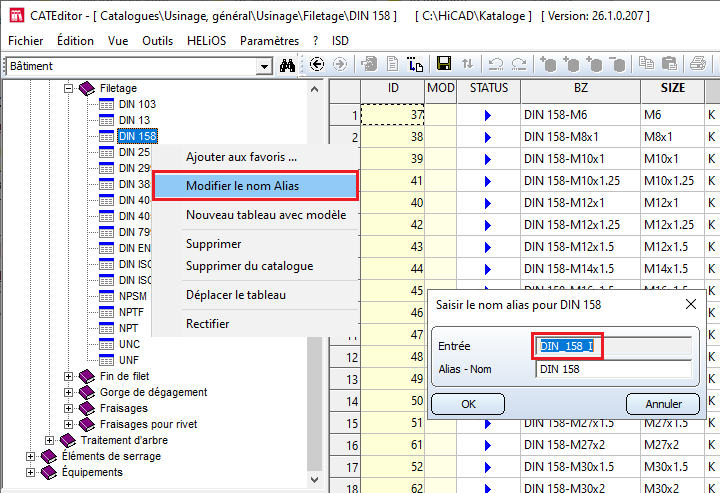This screenshot has height=493, width=720.
Task: Open the HELiOS menu
Action: (207, 41)
